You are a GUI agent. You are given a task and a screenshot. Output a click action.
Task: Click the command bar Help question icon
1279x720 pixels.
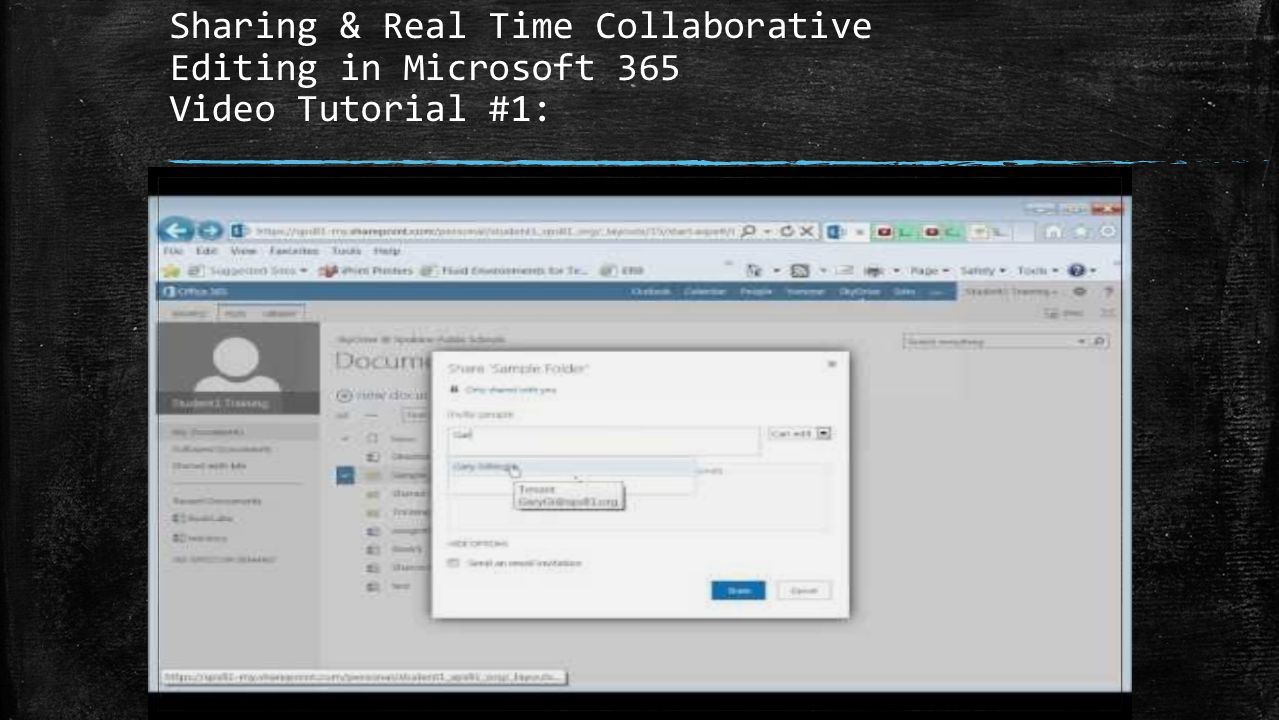point(1077,271)
